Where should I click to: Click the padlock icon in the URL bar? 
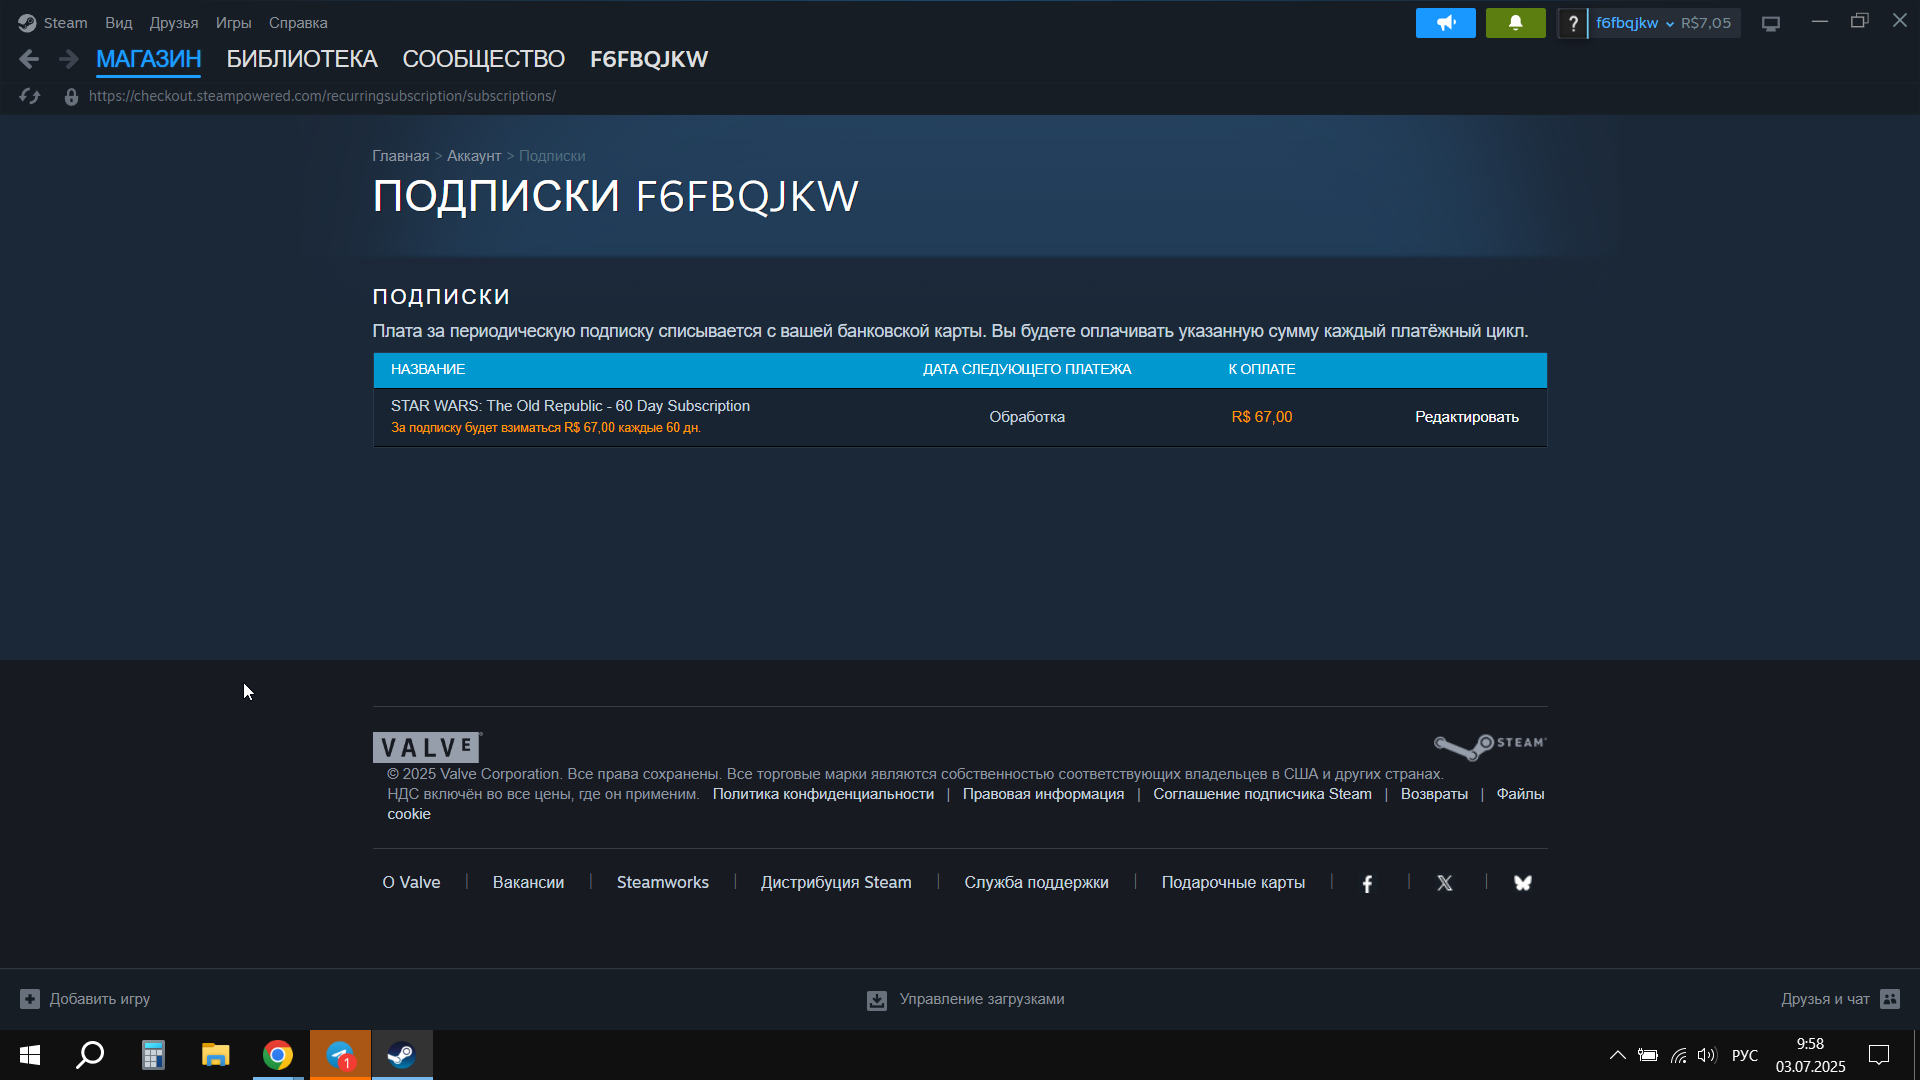click(71, 97)
